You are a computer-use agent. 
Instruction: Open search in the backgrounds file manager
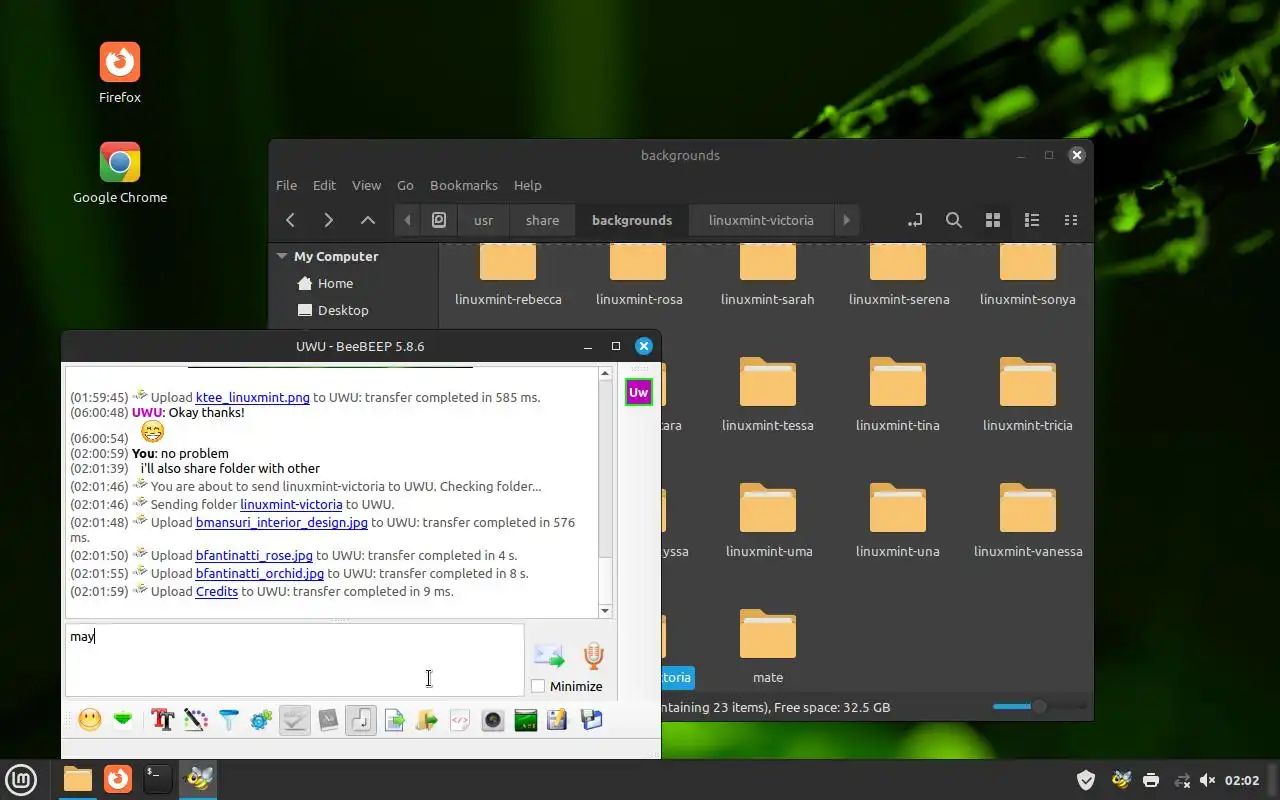(x=954, y=220)
